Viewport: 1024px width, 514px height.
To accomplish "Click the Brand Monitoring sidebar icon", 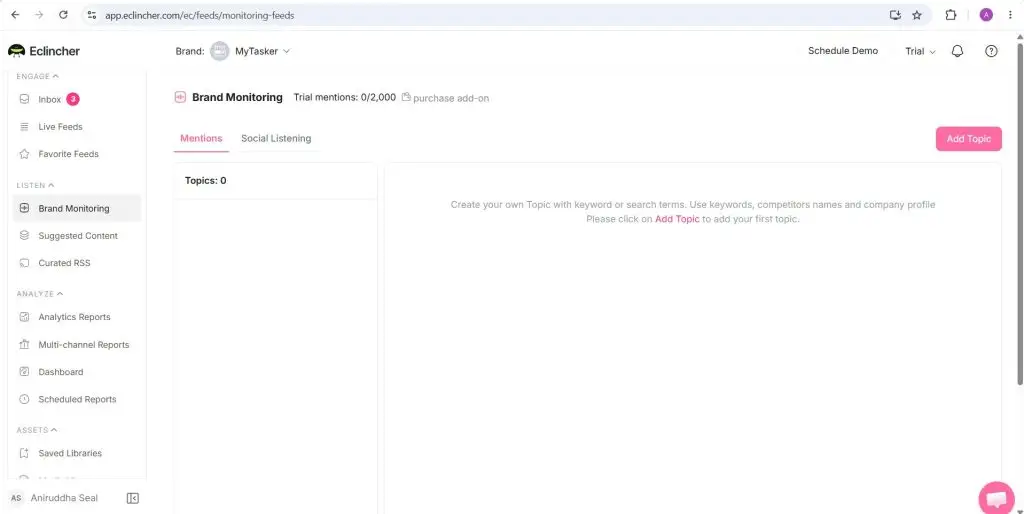I will [24, 208].
